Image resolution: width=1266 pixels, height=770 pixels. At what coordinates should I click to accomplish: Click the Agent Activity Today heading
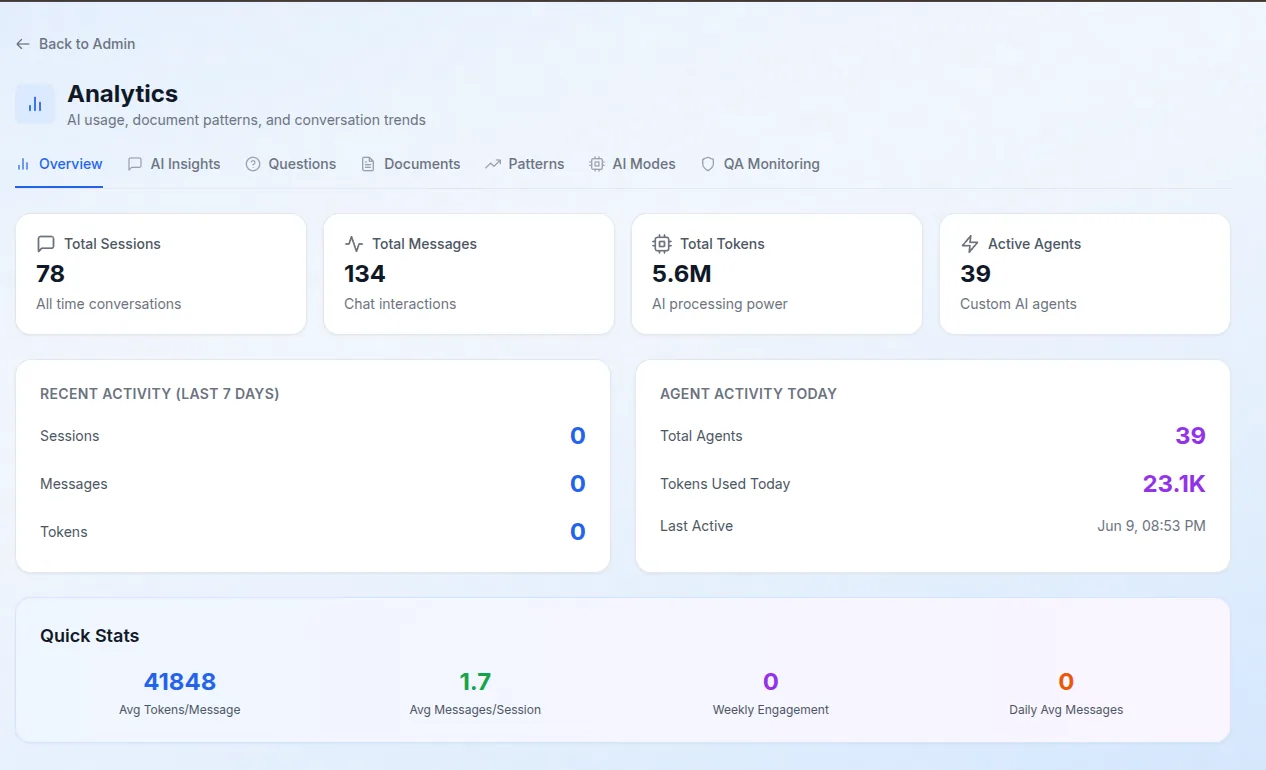[748, 394]
